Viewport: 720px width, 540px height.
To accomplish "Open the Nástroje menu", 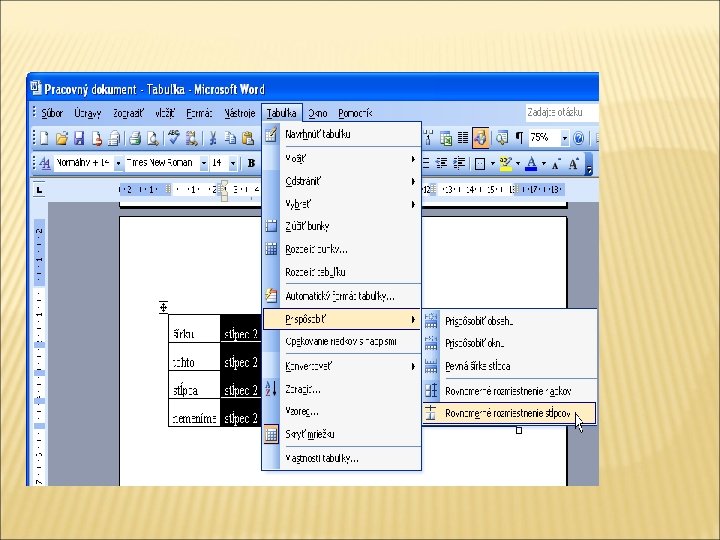I will pyautogui.click(x=240, y=113).
